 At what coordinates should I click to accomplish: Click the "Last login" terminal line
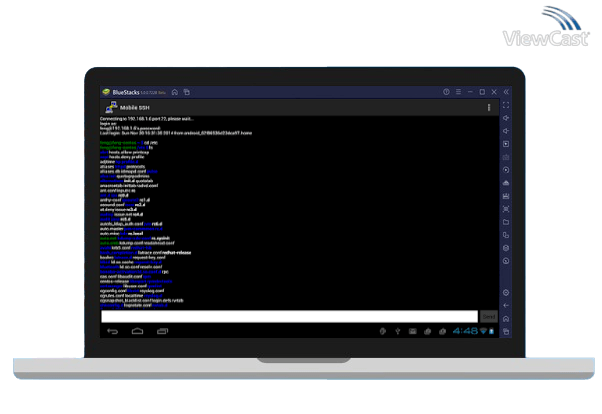pos(176,133)
